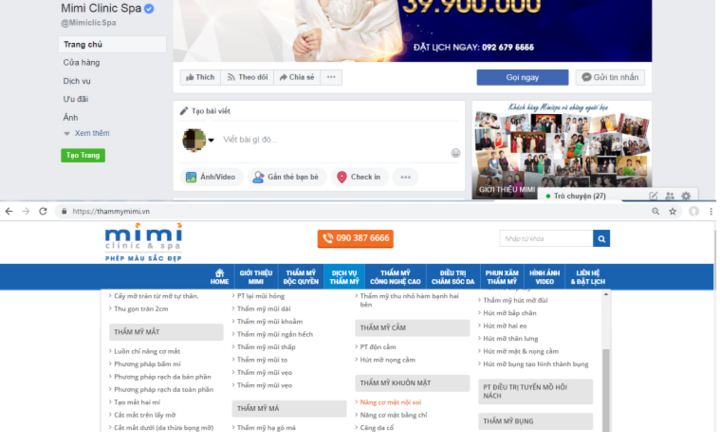The height and width of the screenshot is (432, 720).
Task: Click the Check in button
Action: click(x=360, y=177)
